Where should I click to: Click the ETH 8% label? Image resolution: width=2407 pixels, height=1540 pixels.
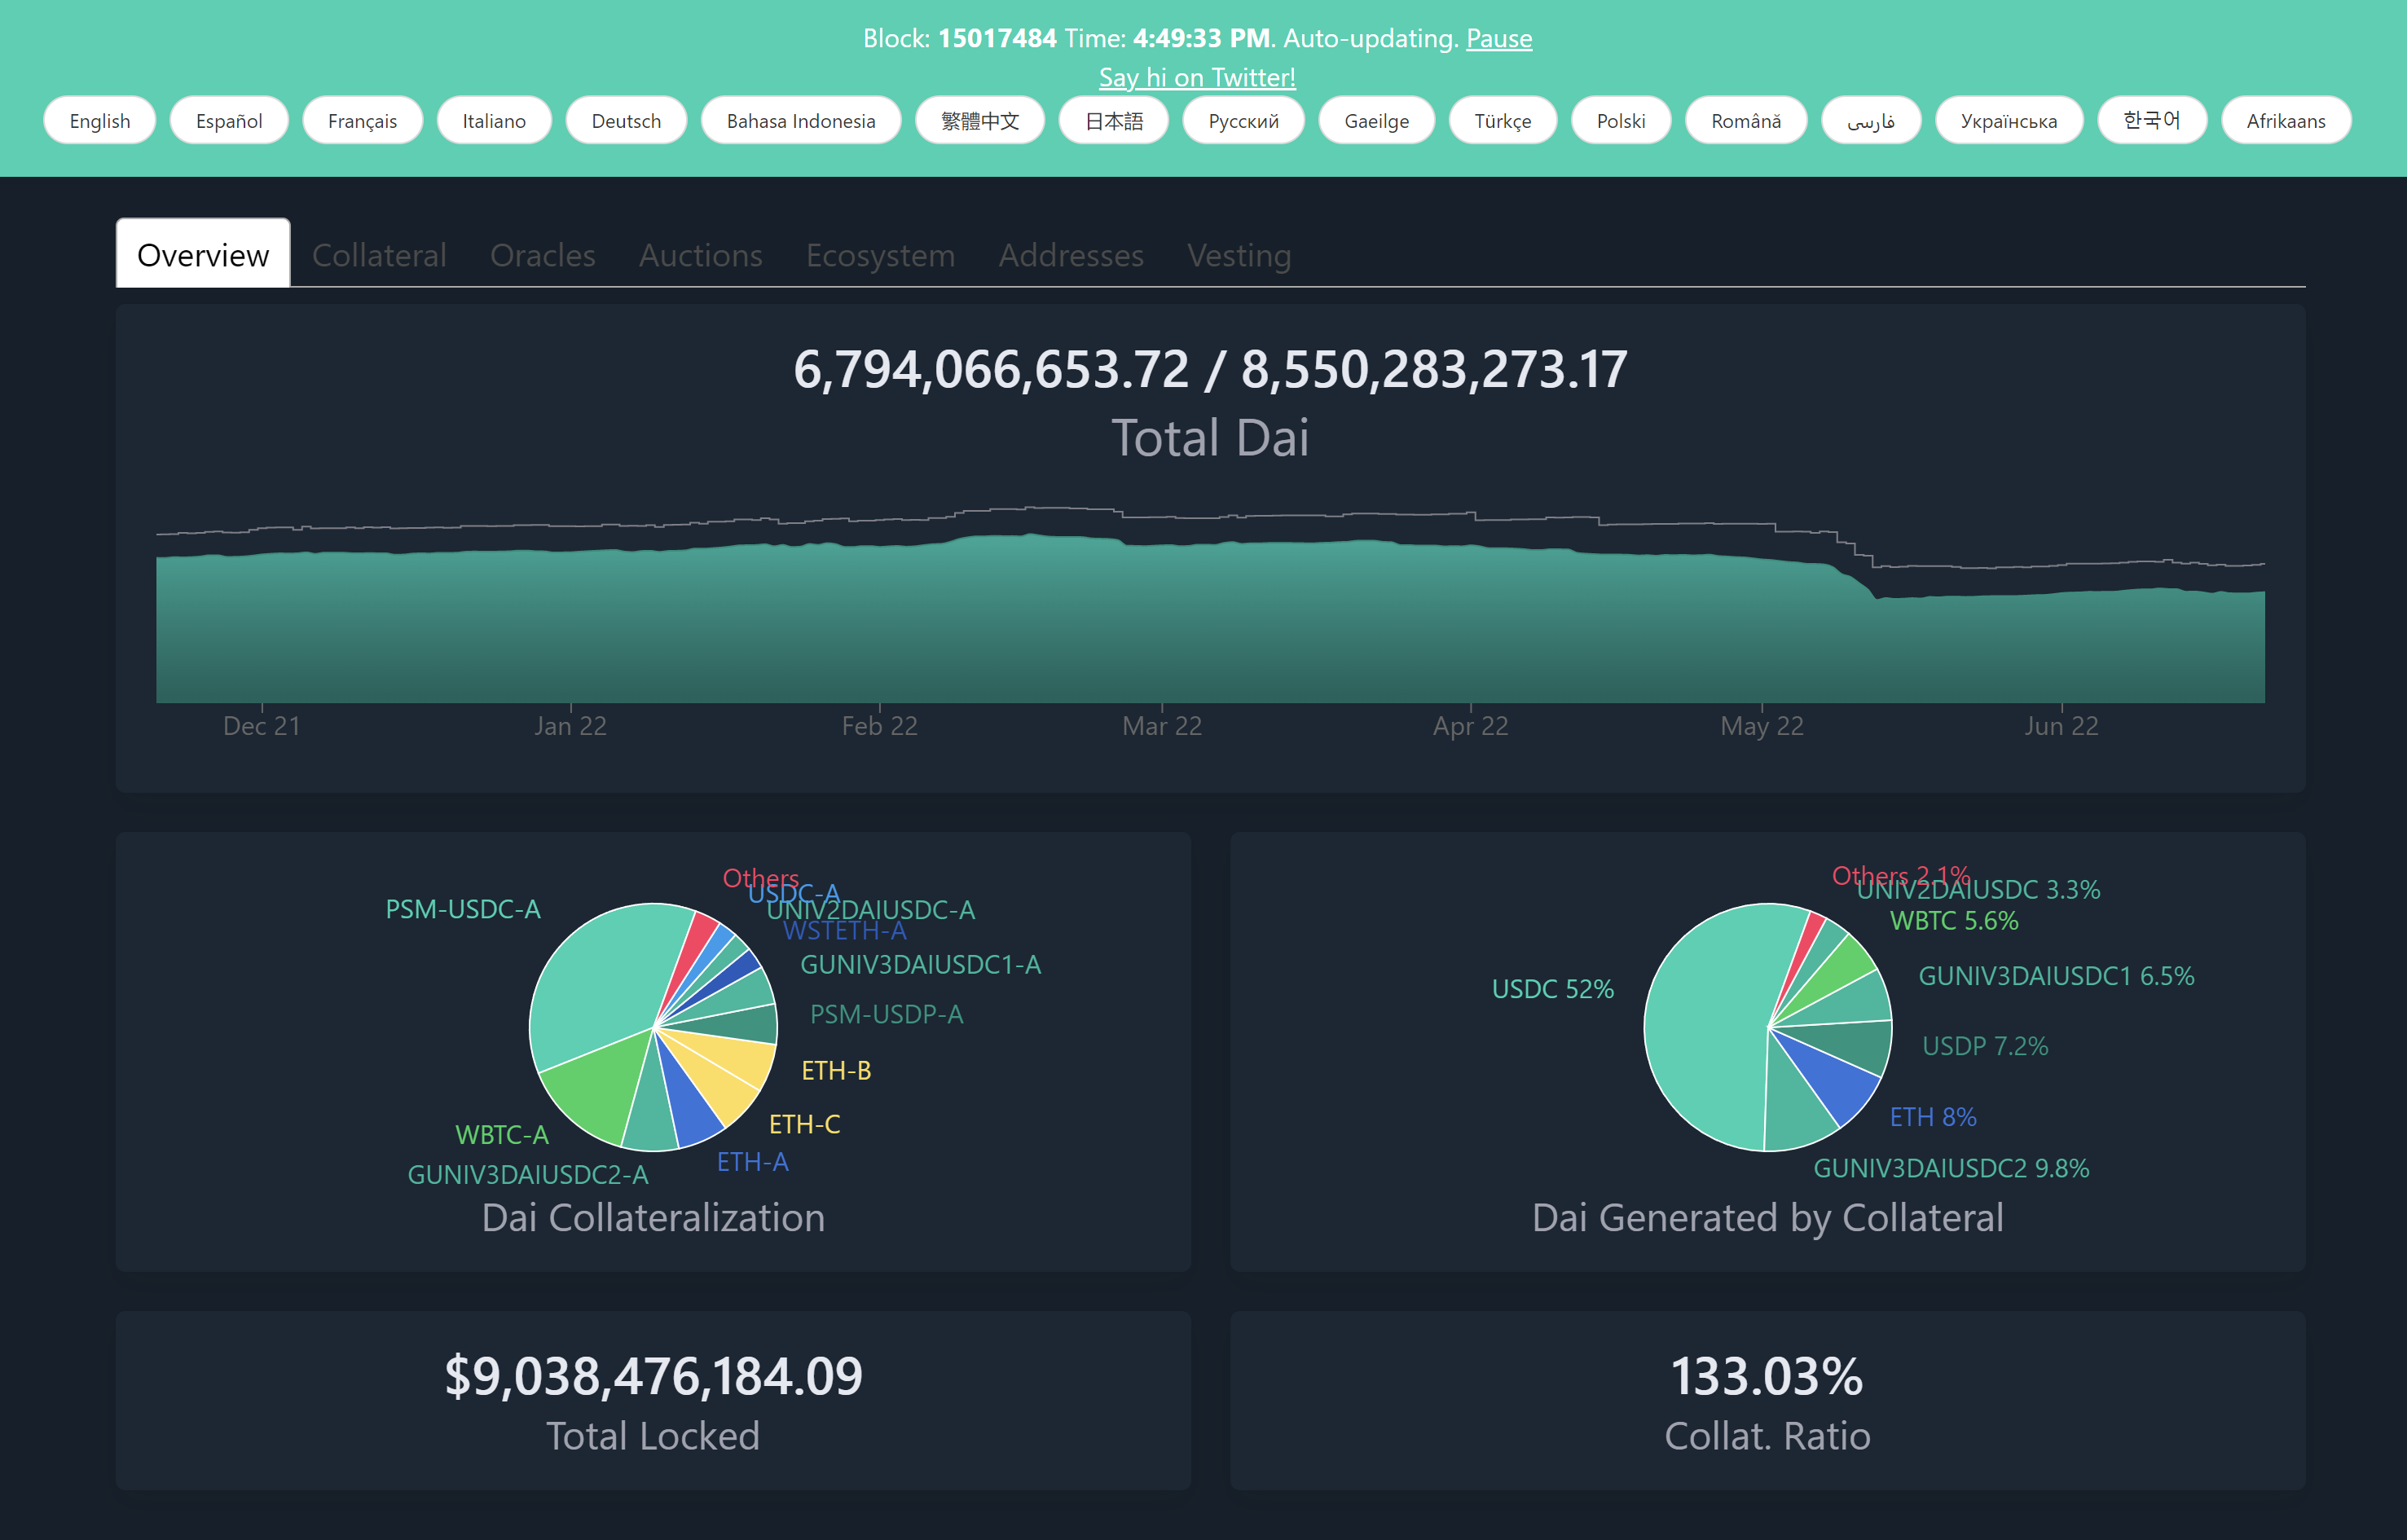1933,1117
